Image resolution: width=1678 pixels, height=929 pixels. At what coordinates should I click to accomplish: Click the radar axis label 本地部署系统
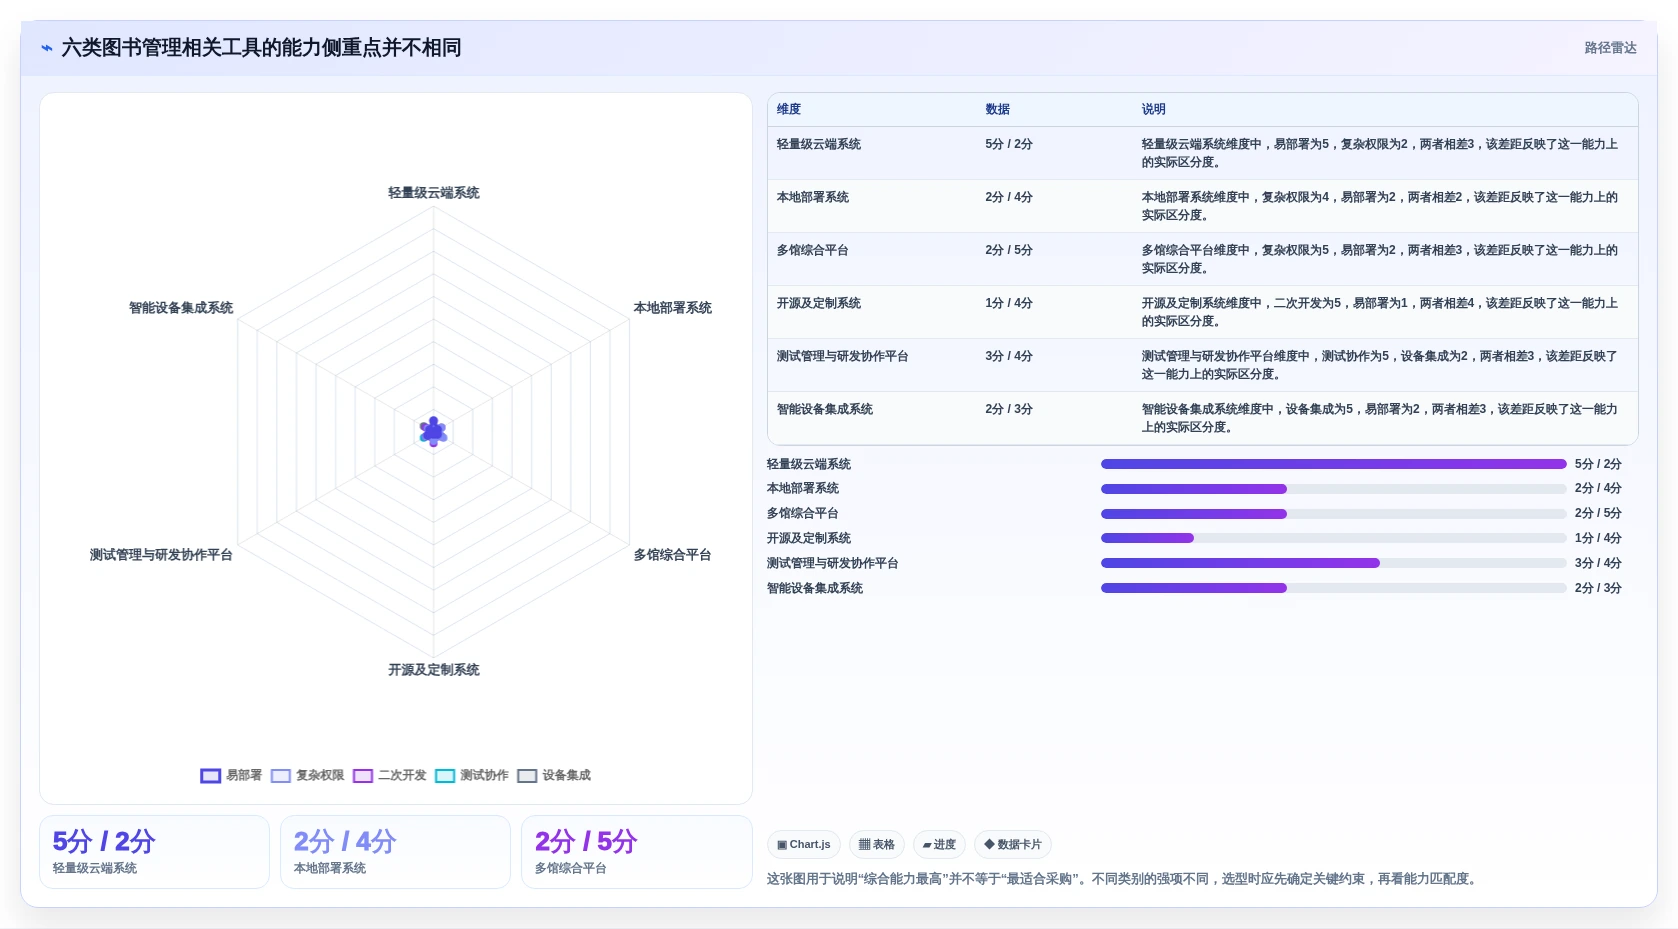tap(672, 308)
